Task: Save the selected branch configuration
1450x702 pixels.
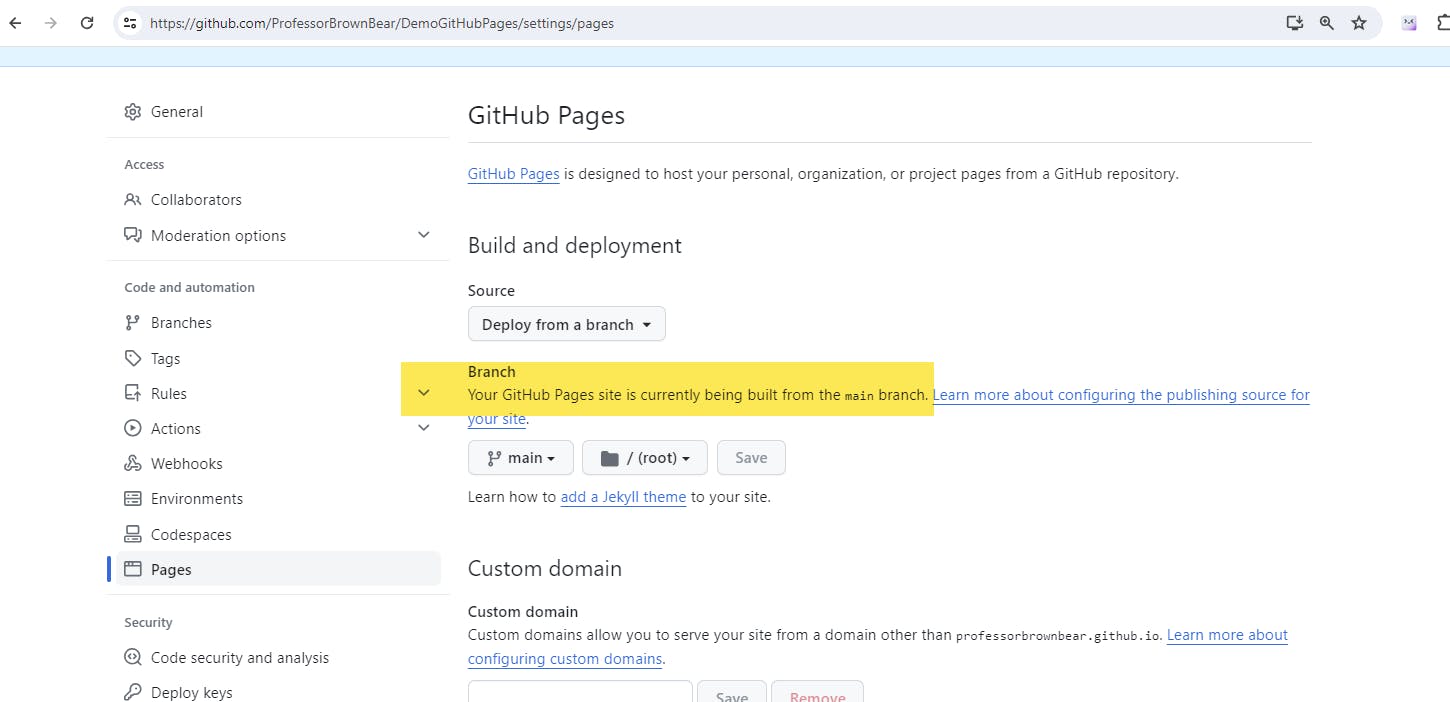Action: coord(751,457)
